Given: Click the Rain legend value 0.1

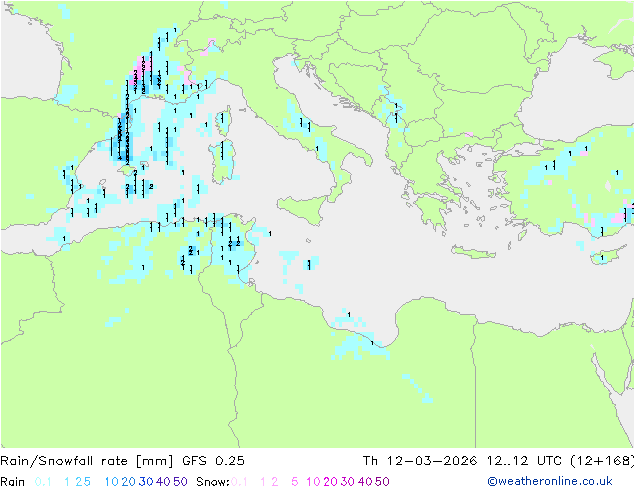Looking at the screenshot, I should pos(43,482).
